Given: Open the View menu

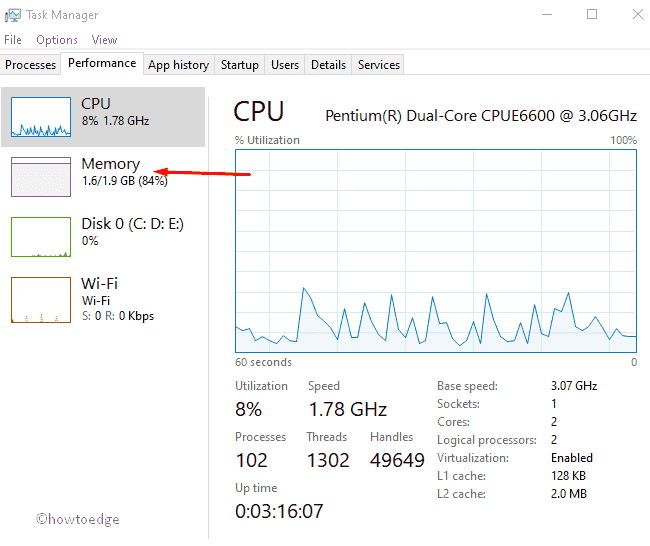Looking at the screenshot, I should point(105,40).
